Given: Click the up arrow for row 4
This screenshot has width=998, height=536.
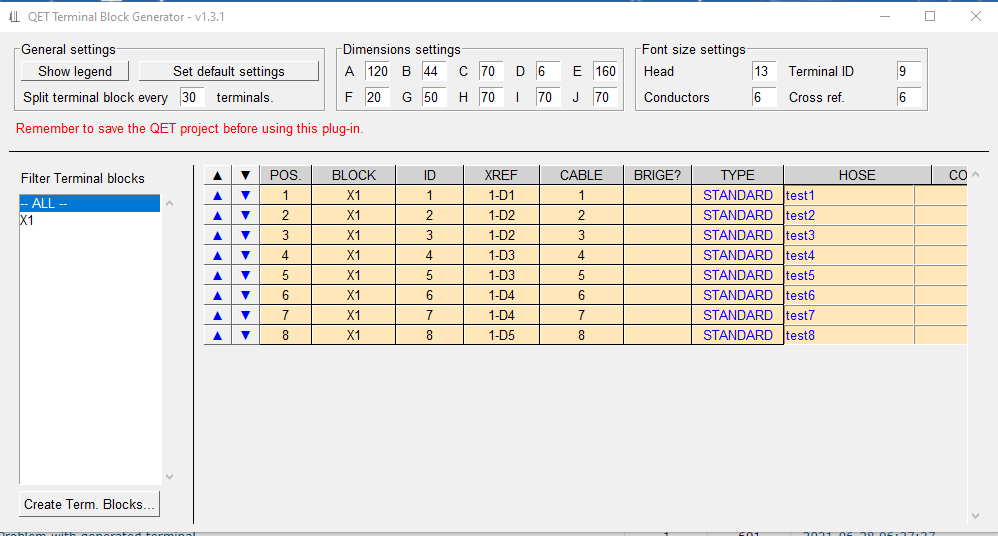Looking at the screenshot, I should point(217,256).
